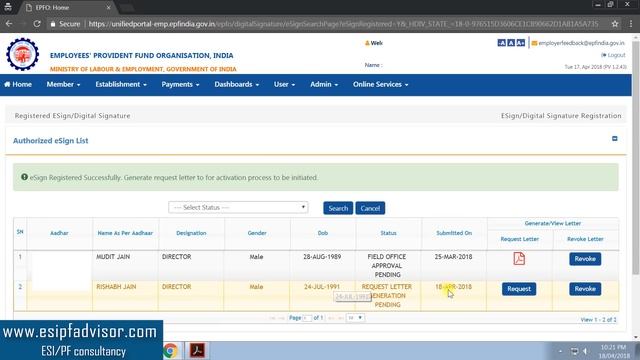Open the User dropdown menu
Image resolution: width=640 pixels, height=360 pixels.
(x=284, y=84)
